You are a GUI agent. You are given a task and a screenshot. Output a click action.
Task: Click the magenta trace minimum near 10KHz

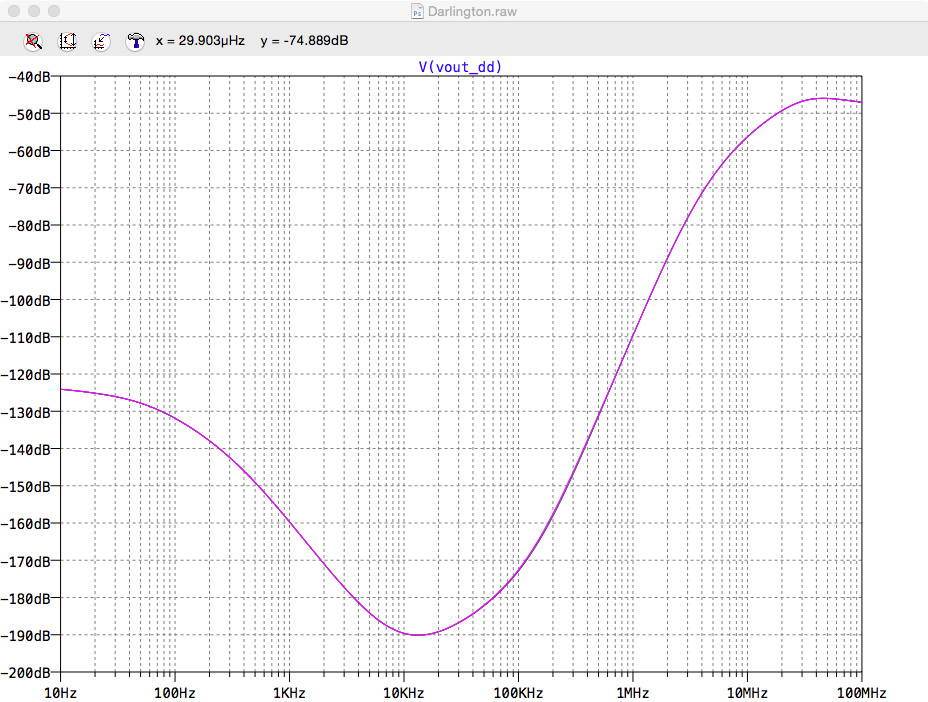(x=418, y=635)
